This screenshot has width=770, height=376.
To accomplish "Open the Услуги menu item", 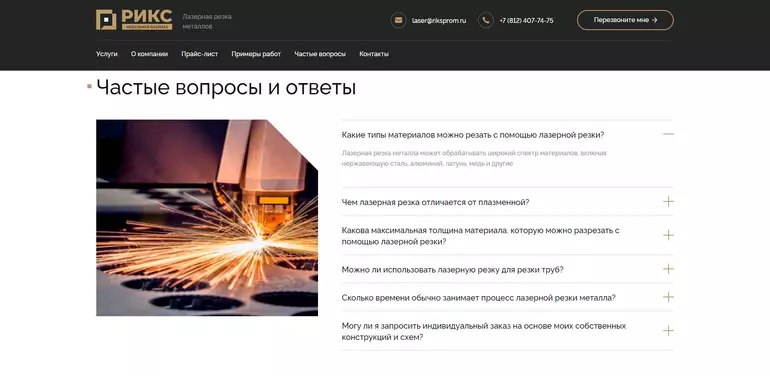I will tap(107, 54).
